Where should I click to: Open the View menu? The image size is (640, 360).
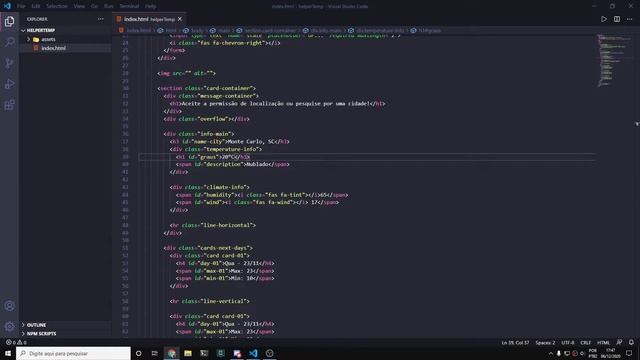tap(79, 6)
